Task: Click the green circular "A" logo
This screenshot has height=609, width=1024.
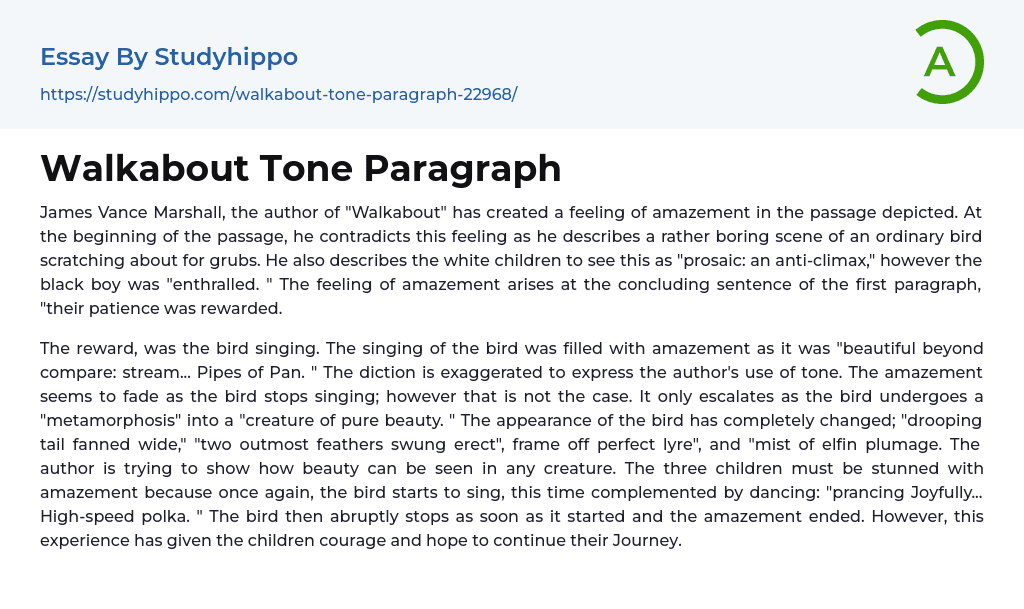Action: coord(949,62)
